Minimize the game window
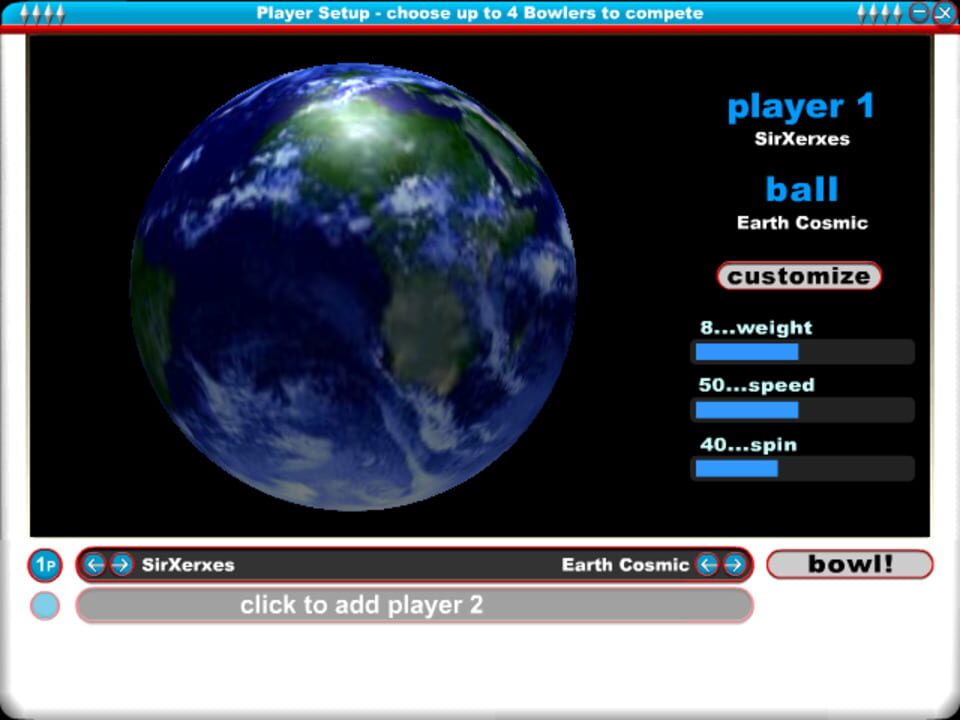Image resolution: width=960 pixels, height=720 pixels. click(x=917, y=13)
